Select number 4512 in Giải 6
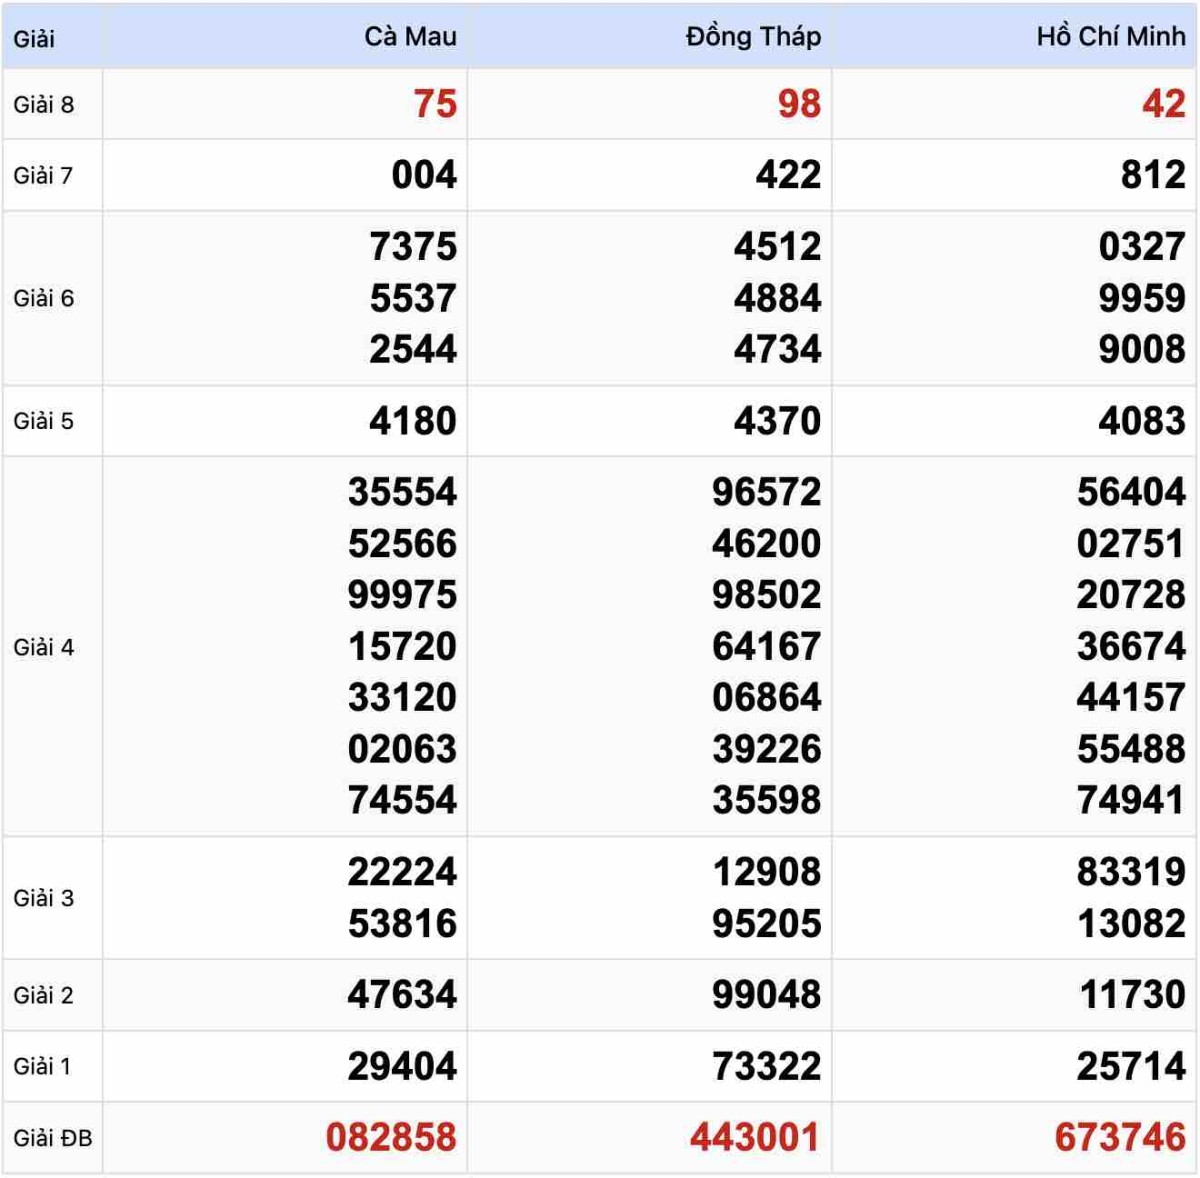 click(777, 247)
